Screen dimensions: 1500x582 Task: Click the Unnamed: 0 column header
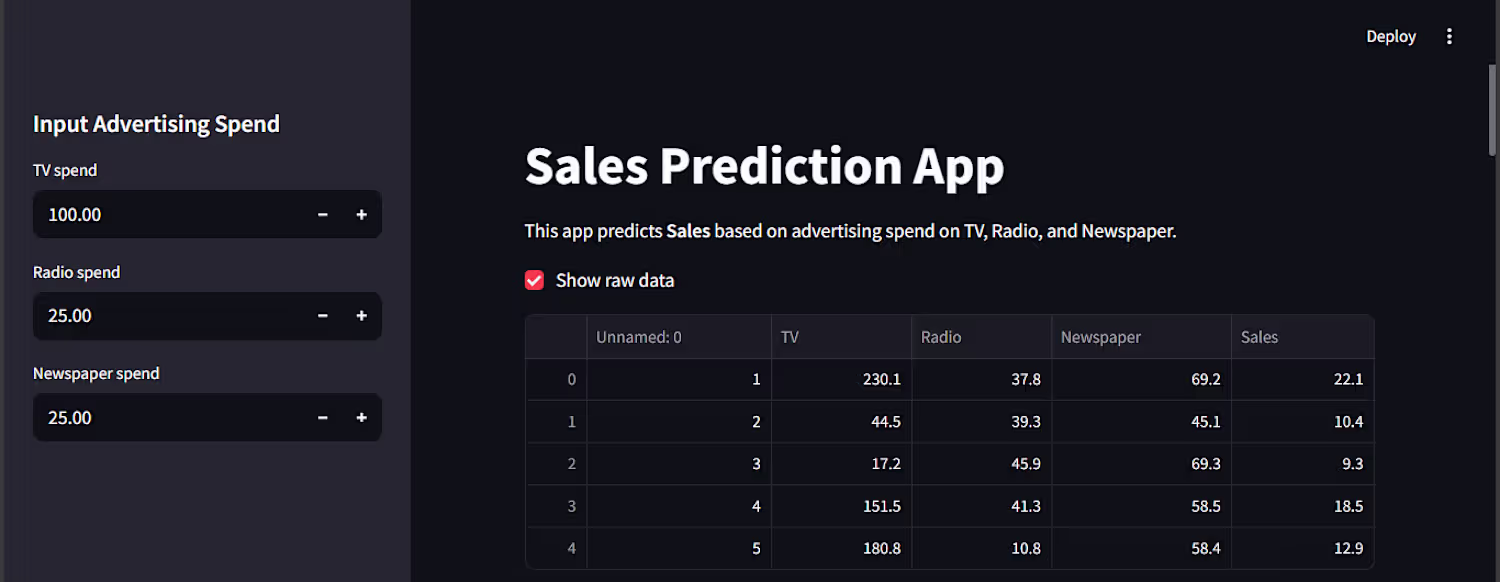click(x=679, y=337)
